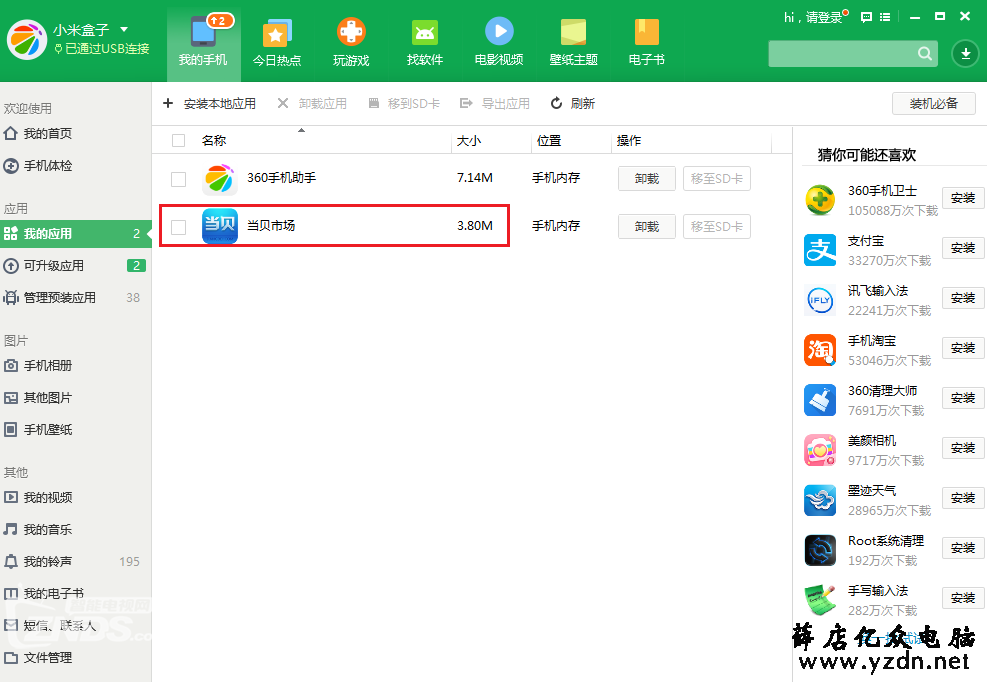Toggle the select-all checkbox in header
987x682 pixels.
click(179, 140)
